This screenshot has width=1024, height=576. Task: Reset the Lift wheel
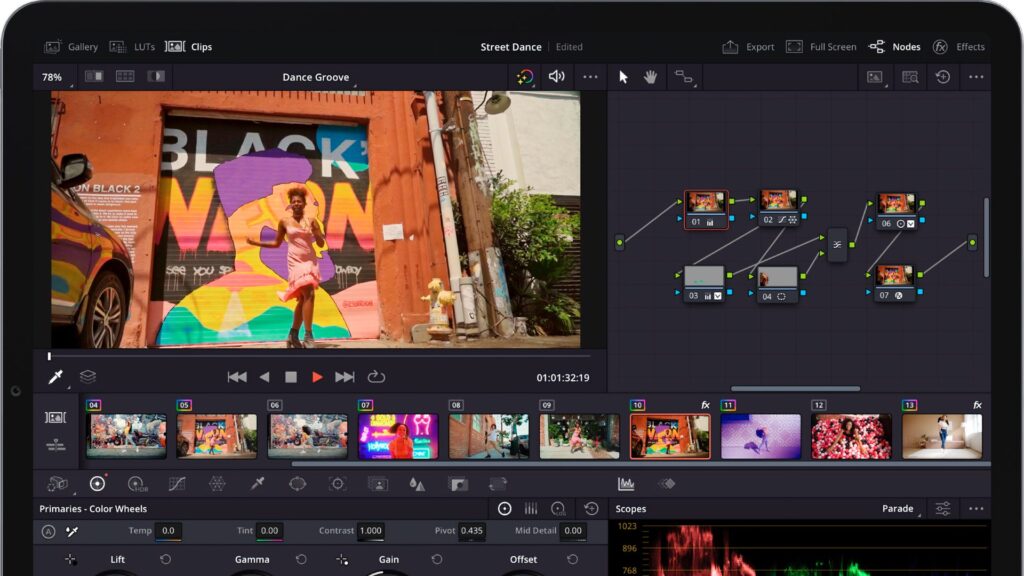coord(166,560)
